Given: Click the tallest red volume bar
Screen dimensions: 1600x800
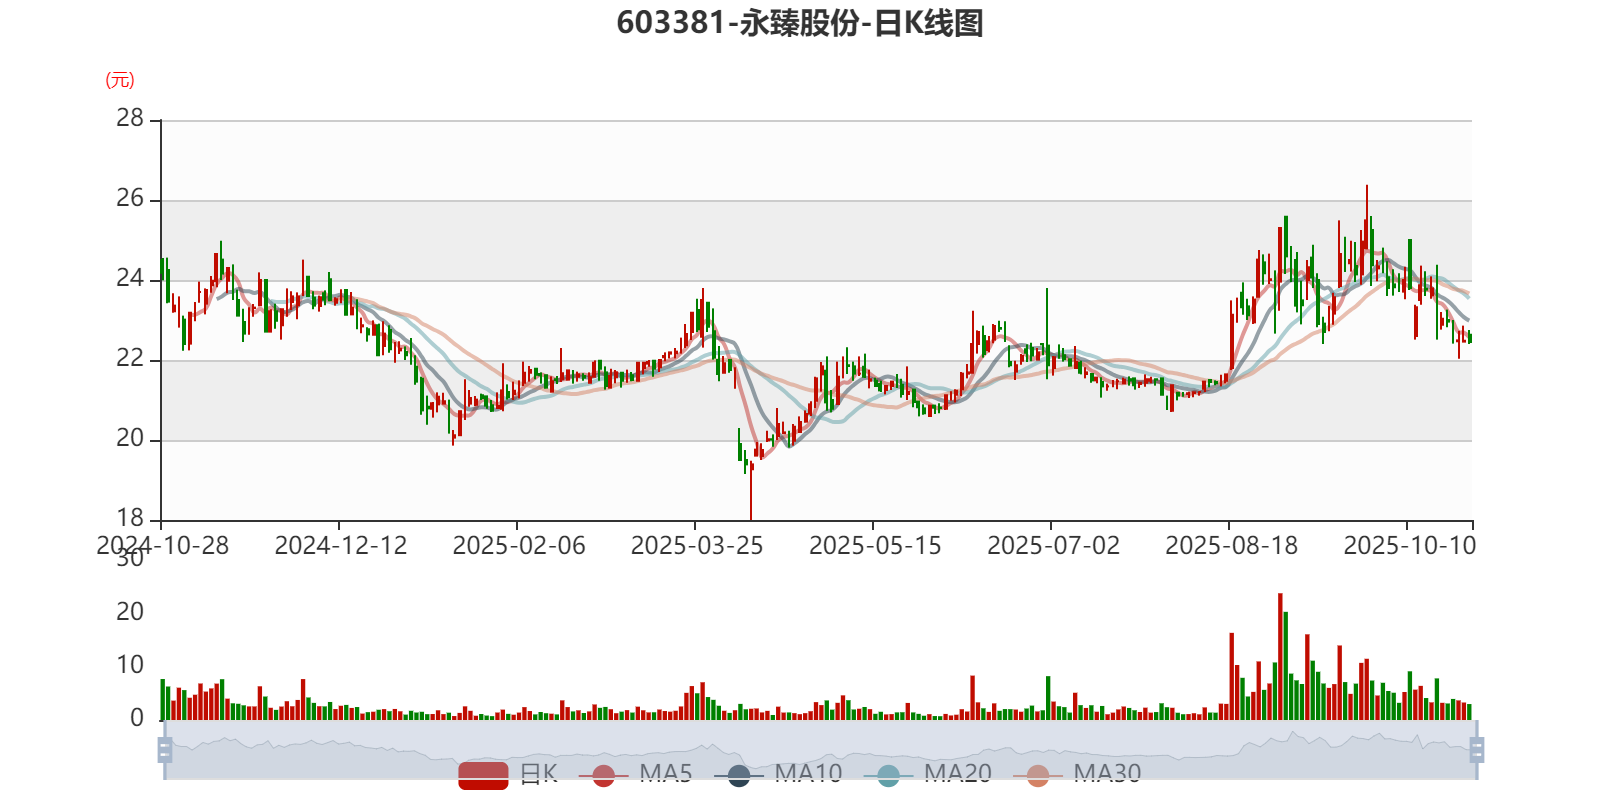Looking at the screenshot, I should [x=1280, y=657].
